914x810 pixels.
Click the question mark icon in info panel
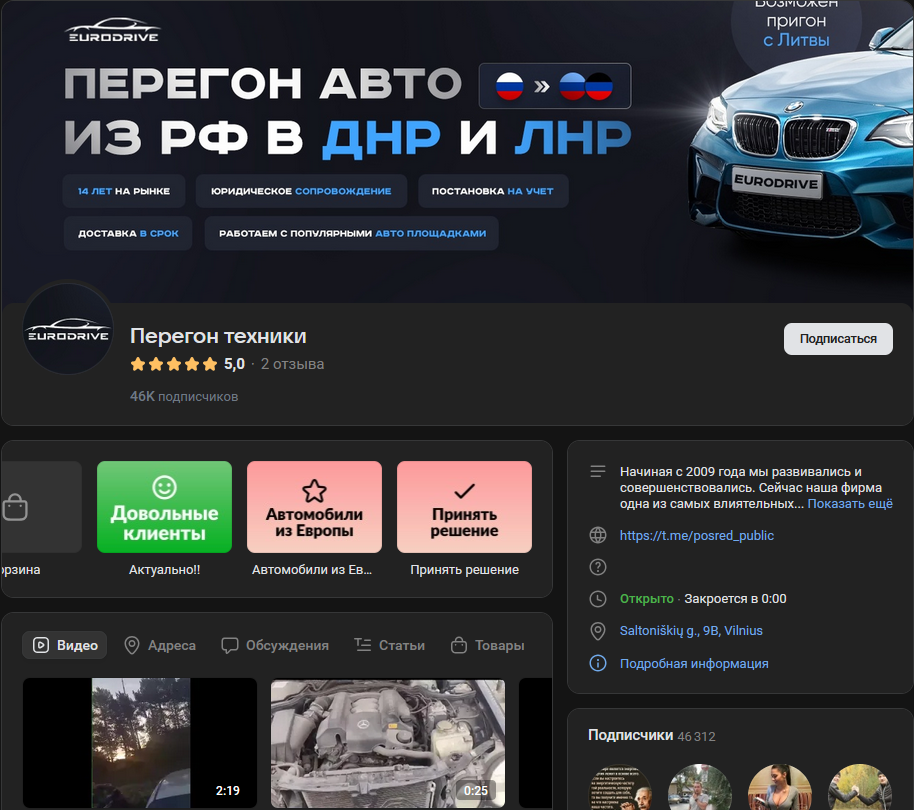[x=597, y=567]
